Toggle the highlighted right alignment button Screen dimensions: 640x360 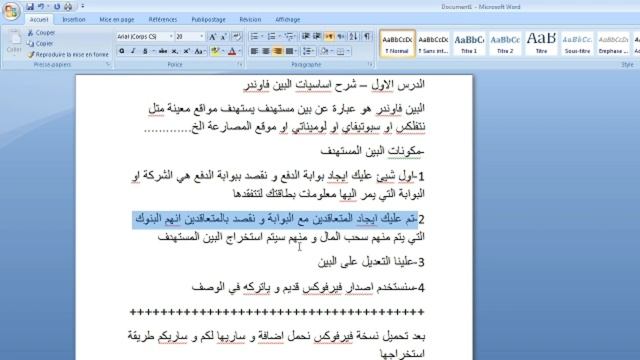click(278, 51)
